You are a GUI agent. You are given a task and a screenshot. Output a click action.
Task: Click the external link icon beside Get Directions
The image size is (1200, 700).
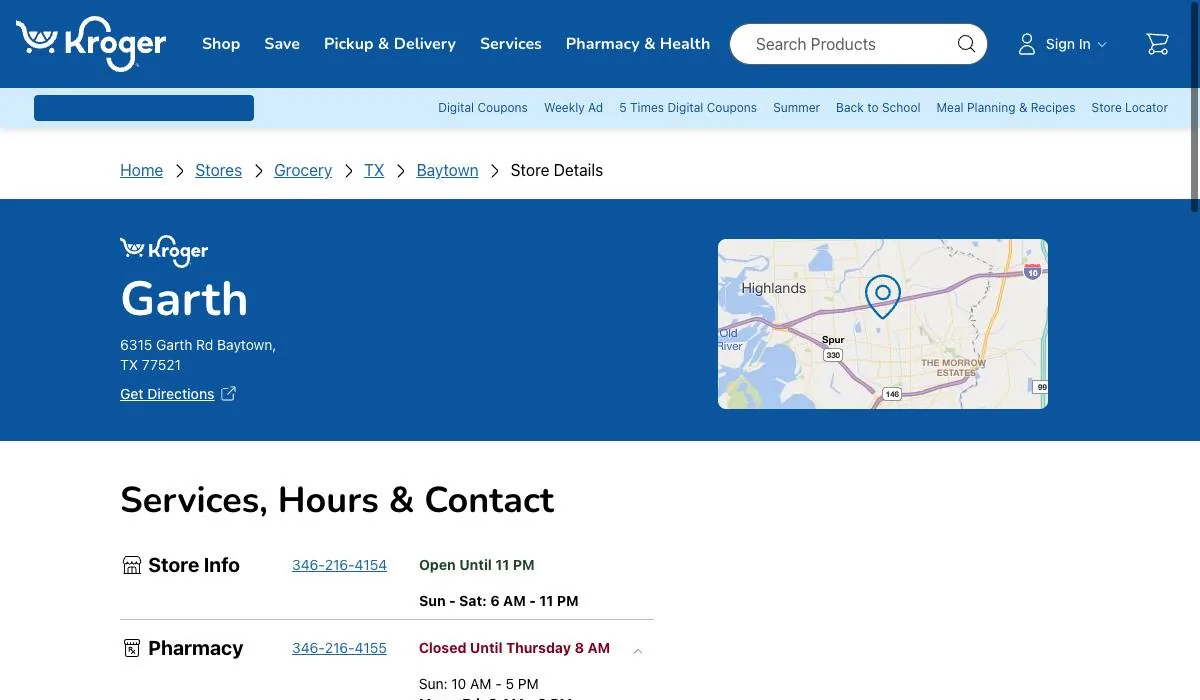tap(229, 394)
